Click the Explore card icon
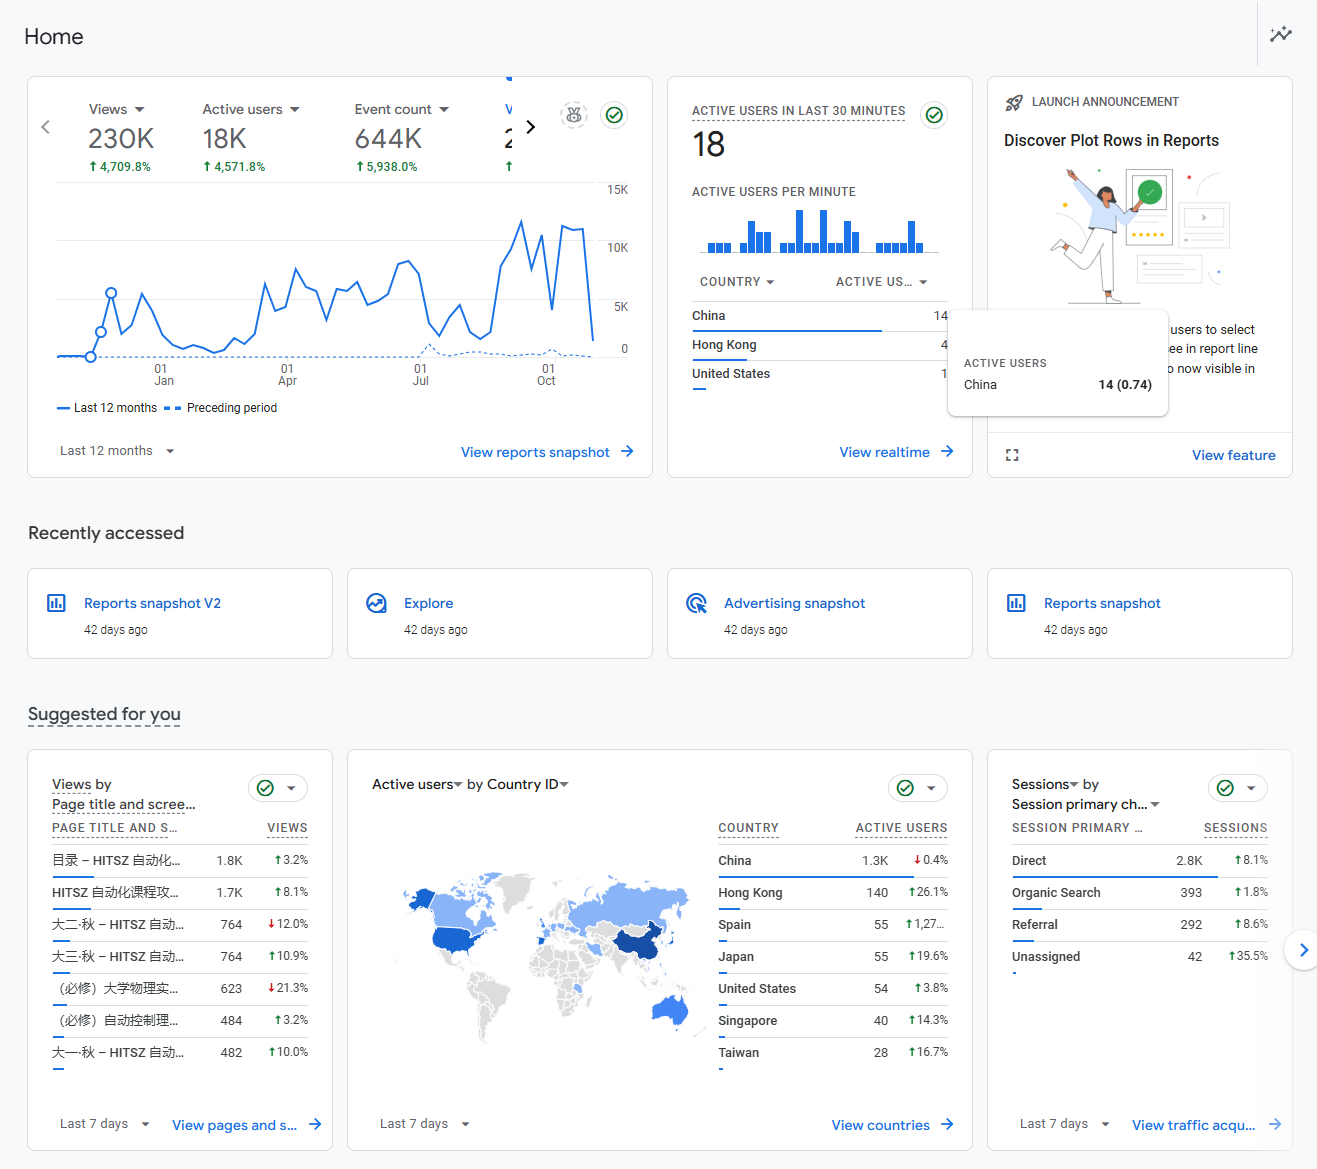 coord(376,603)
